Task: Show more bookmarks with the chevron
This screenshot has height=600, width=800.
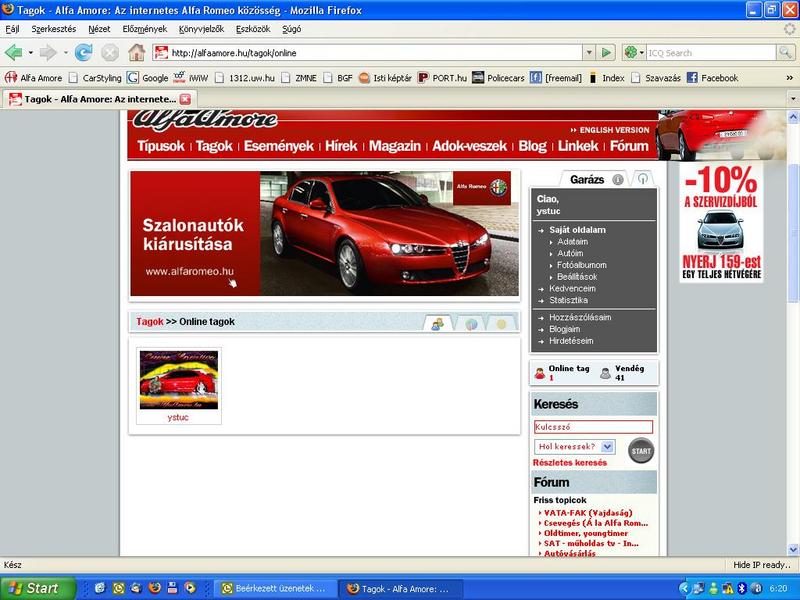Action: pos(790,78)
